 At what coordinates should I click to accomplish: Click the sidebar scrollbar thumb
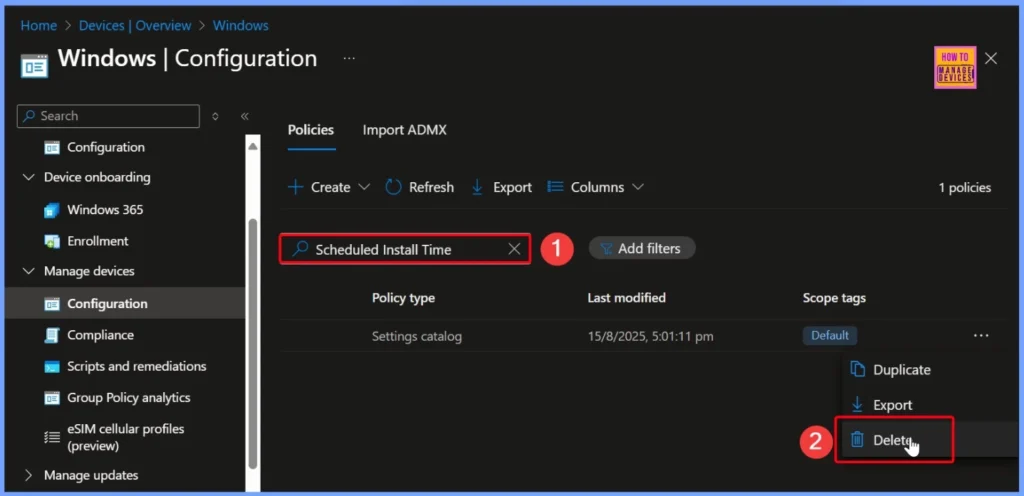[x=253, y=343]
